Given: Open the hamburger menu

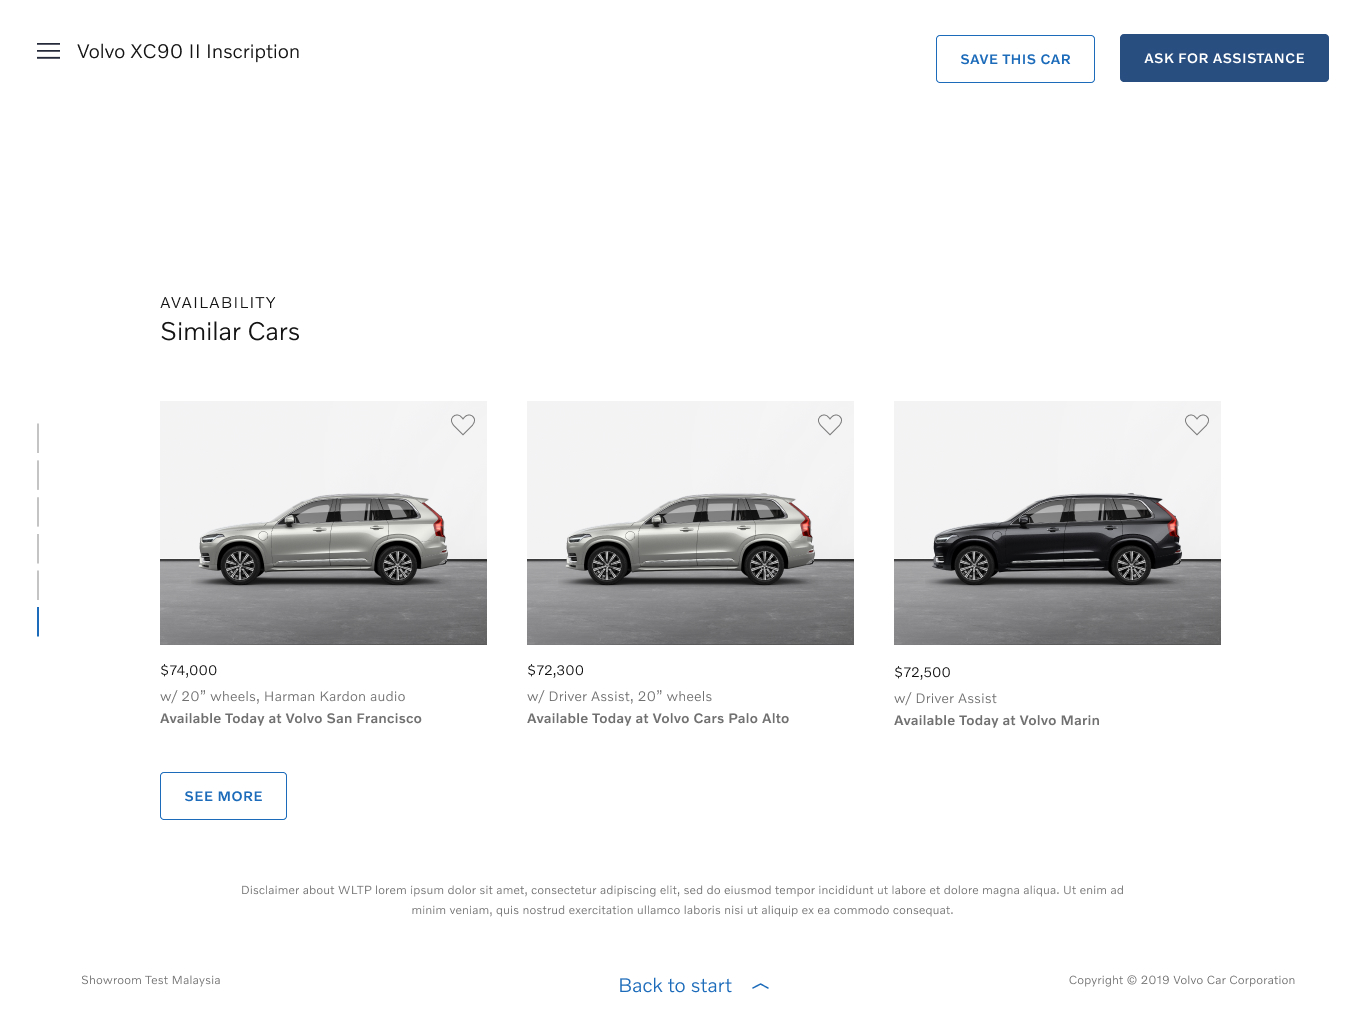Looking at the screenshot, I should [x=48, y=51].
